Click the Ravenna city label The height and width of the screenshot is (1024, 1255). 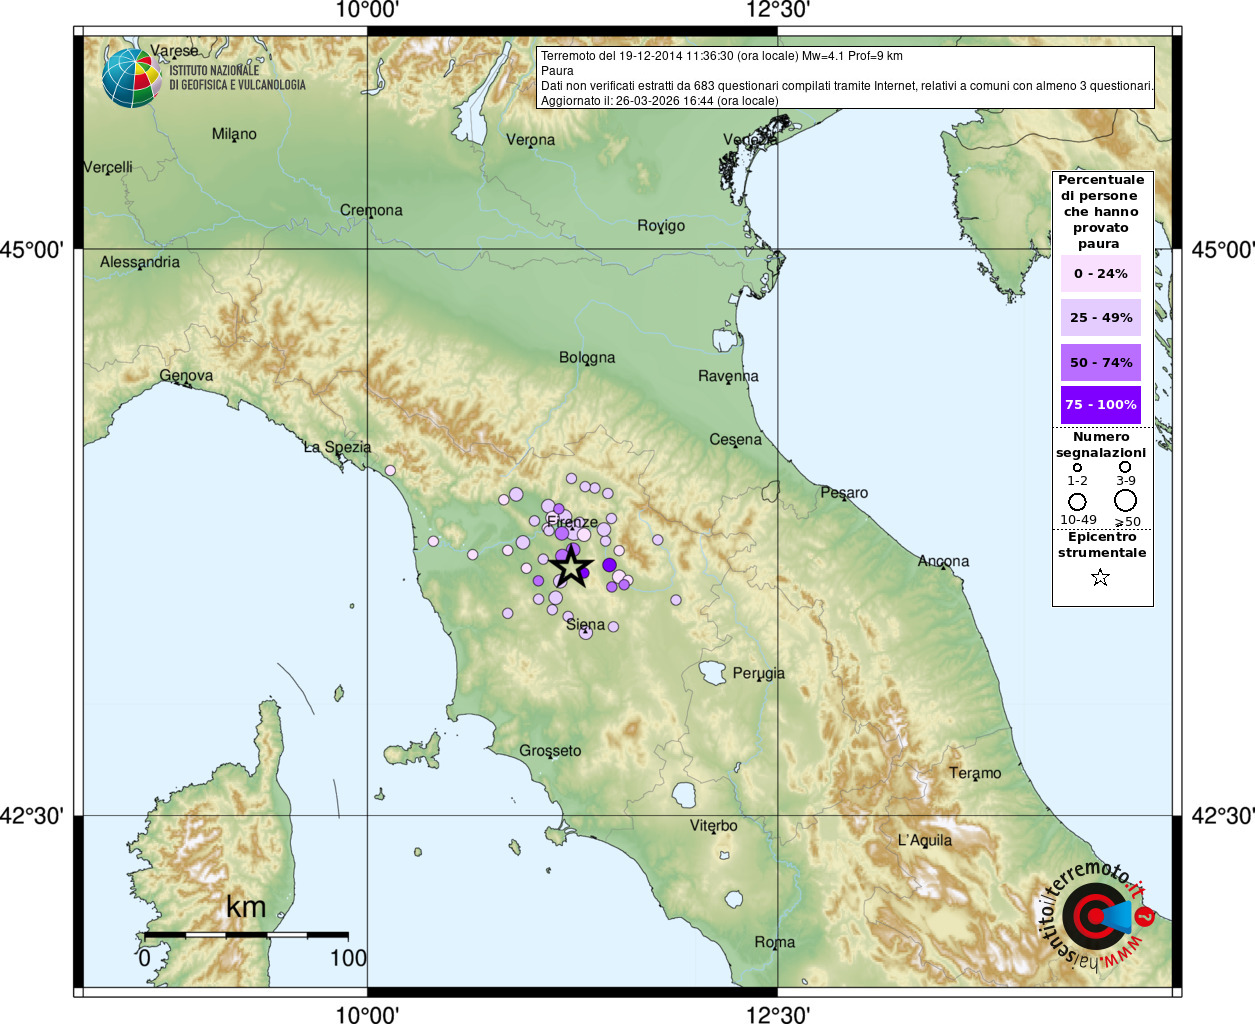pyautogui.click(x=728, y=376)
